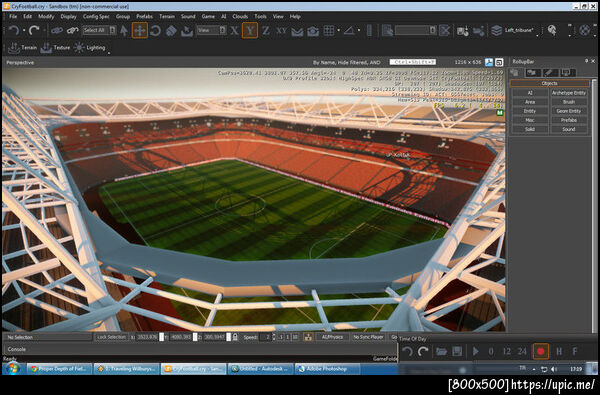Toggle the AI/Physics button
Viewport: 600px width, 395px height.
coord(332,337)
